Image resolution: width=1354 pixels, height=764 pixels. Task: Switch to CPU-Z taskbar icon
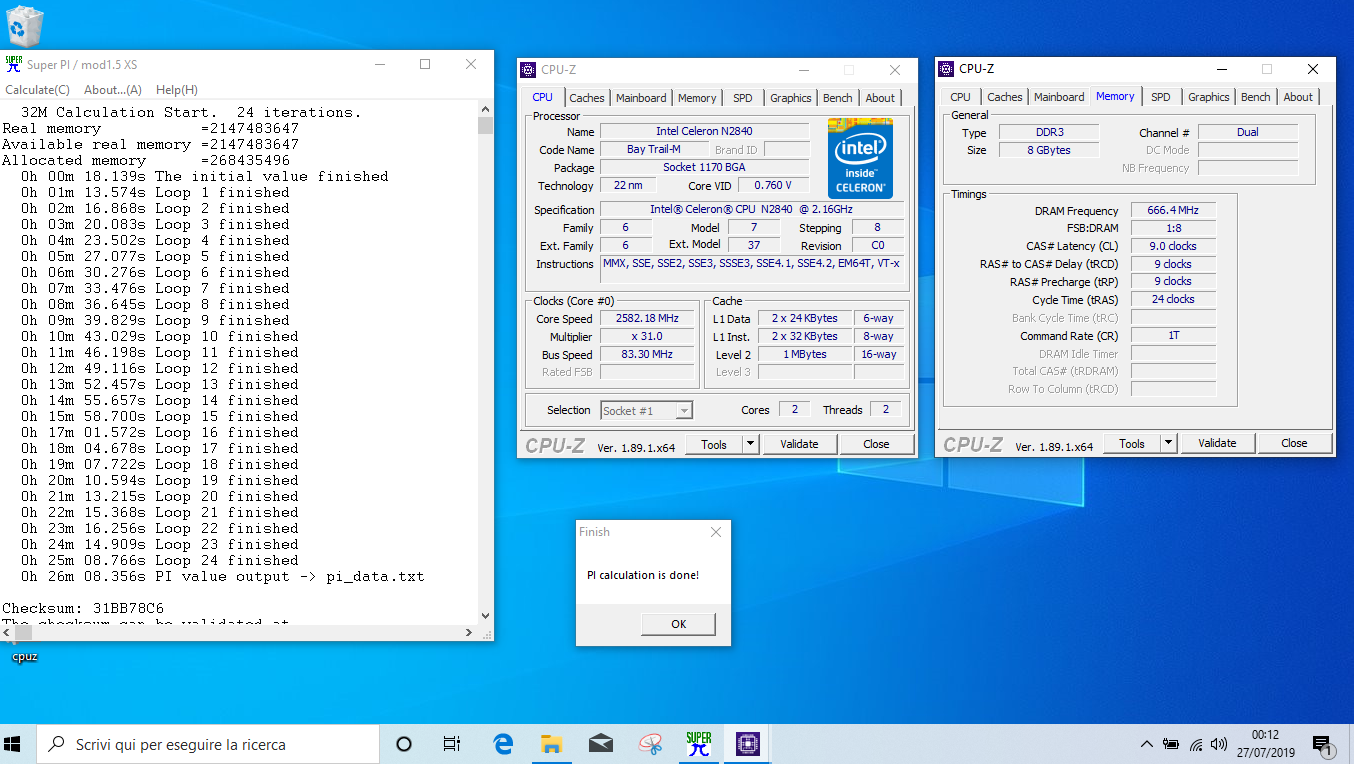point(747,744)
